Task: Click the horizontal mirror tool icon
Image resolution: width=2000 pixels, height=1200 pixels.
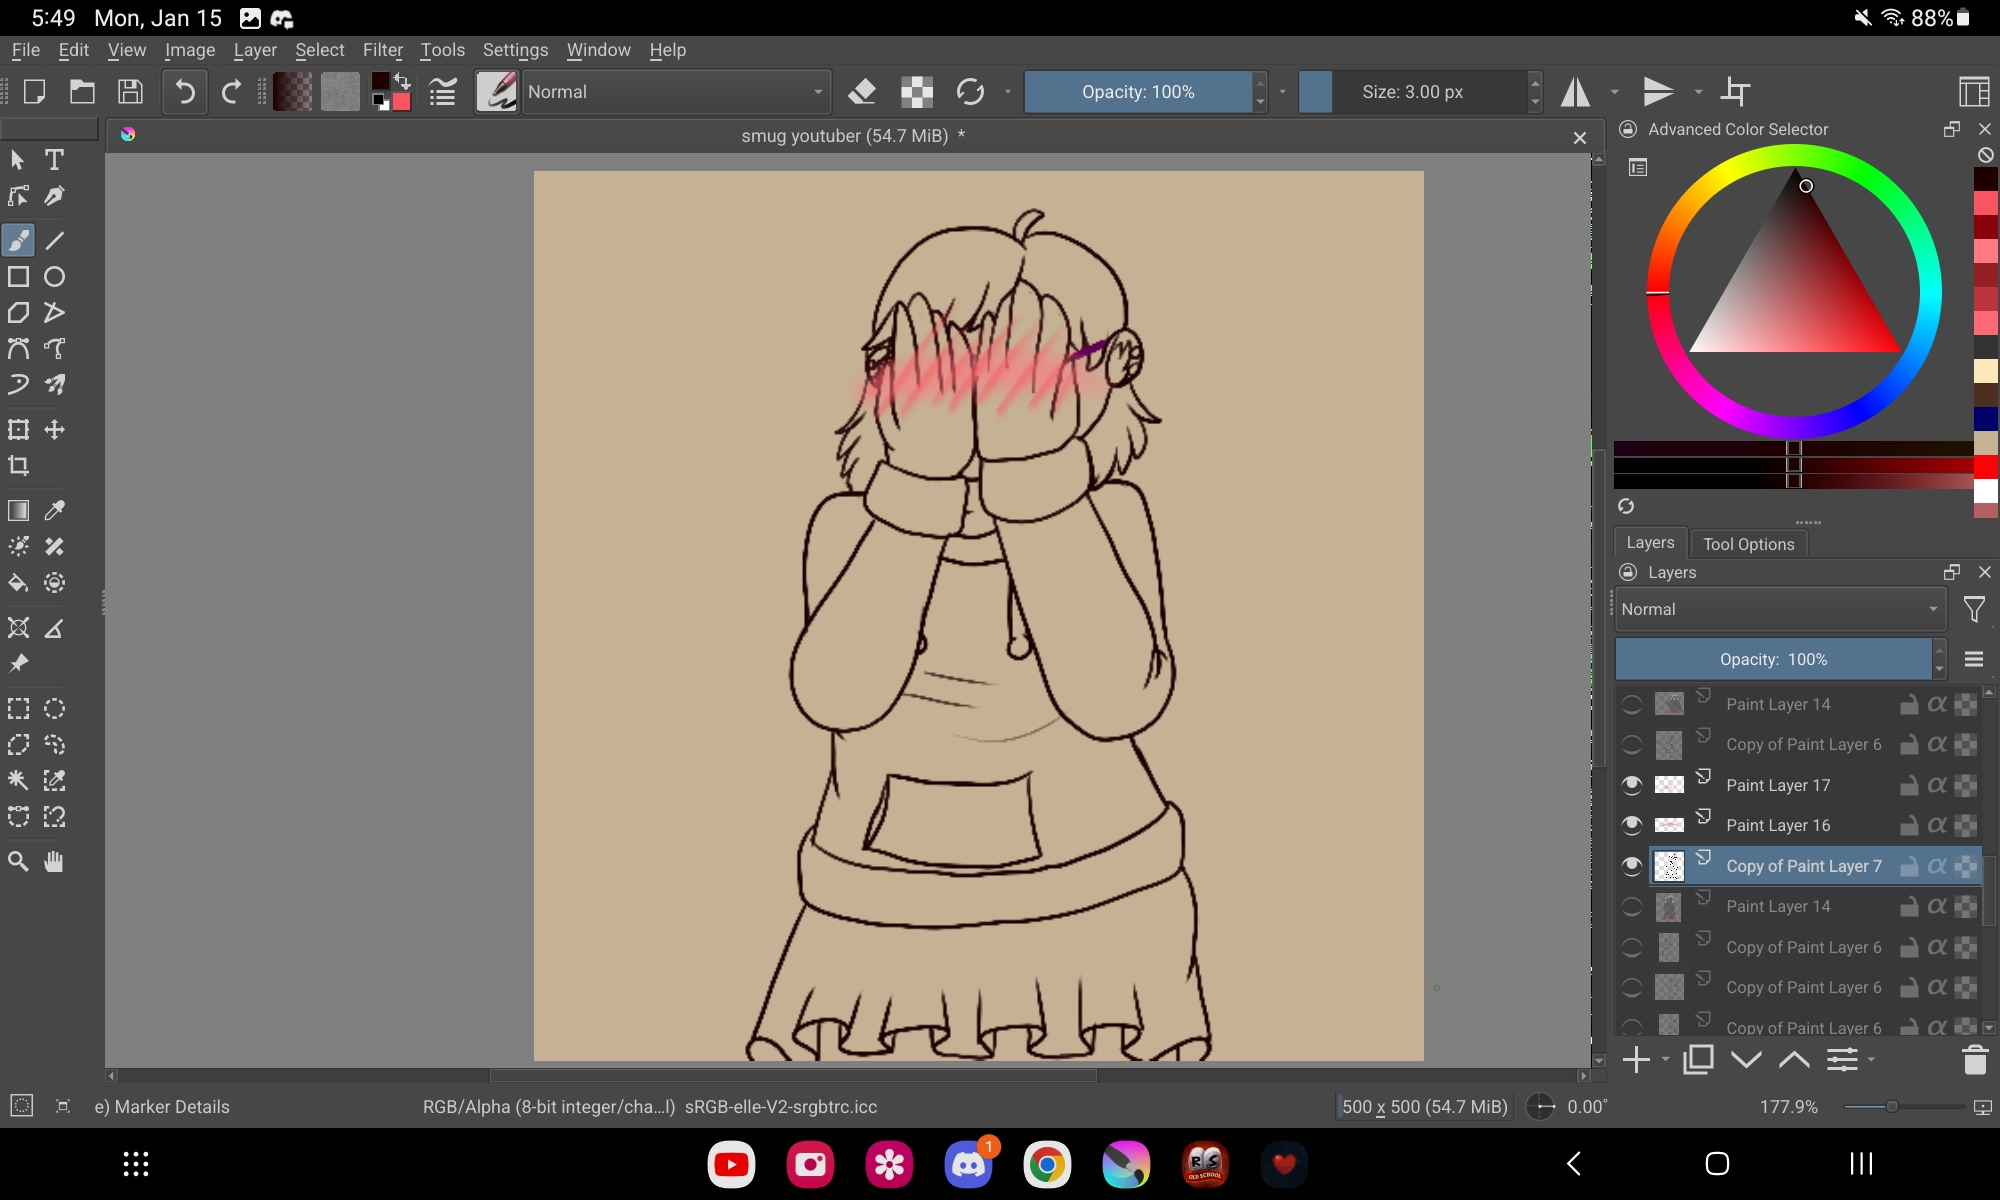Action: 1576,92
